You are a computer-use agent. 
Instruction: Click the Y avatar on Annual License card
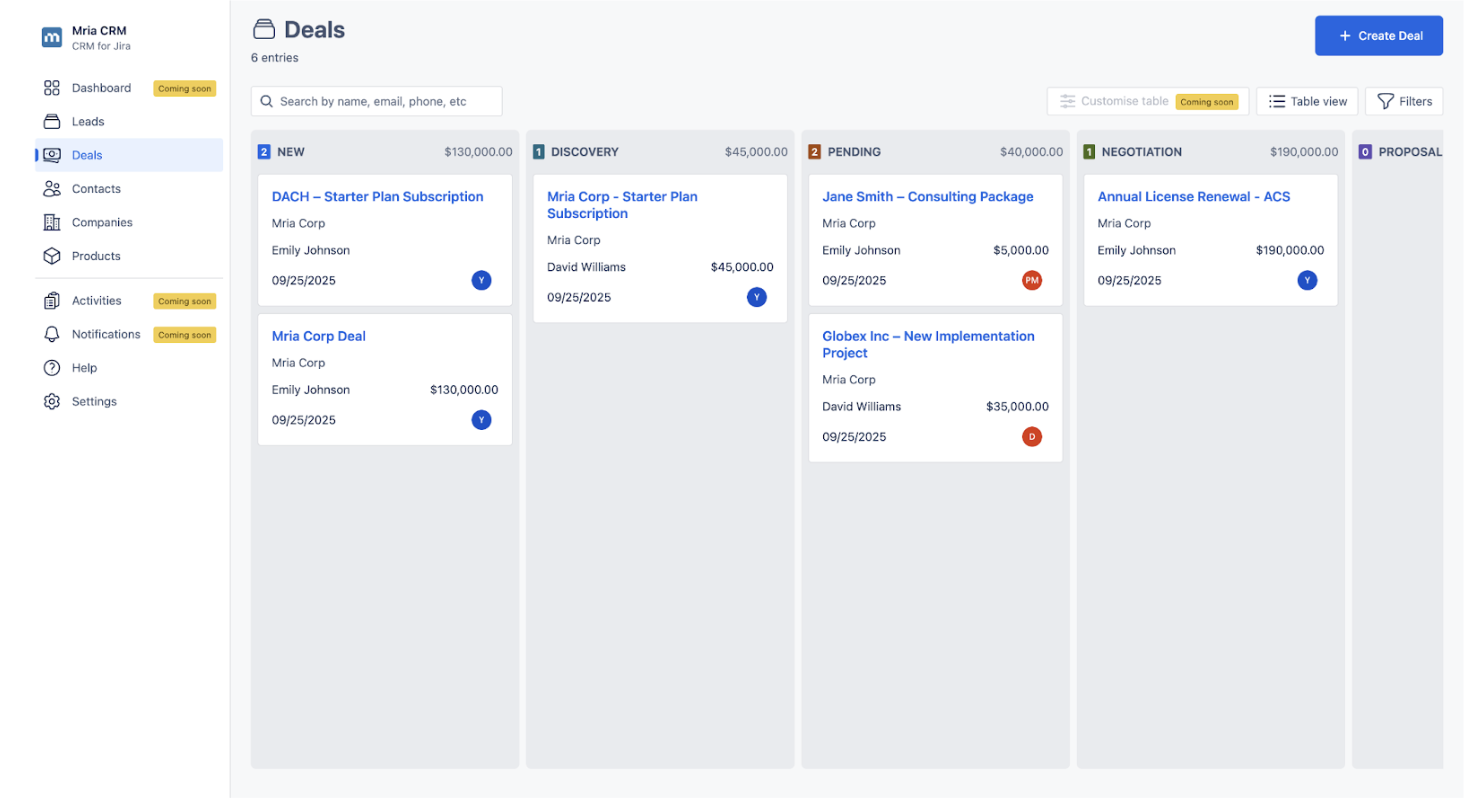[x=1307, y=281]
